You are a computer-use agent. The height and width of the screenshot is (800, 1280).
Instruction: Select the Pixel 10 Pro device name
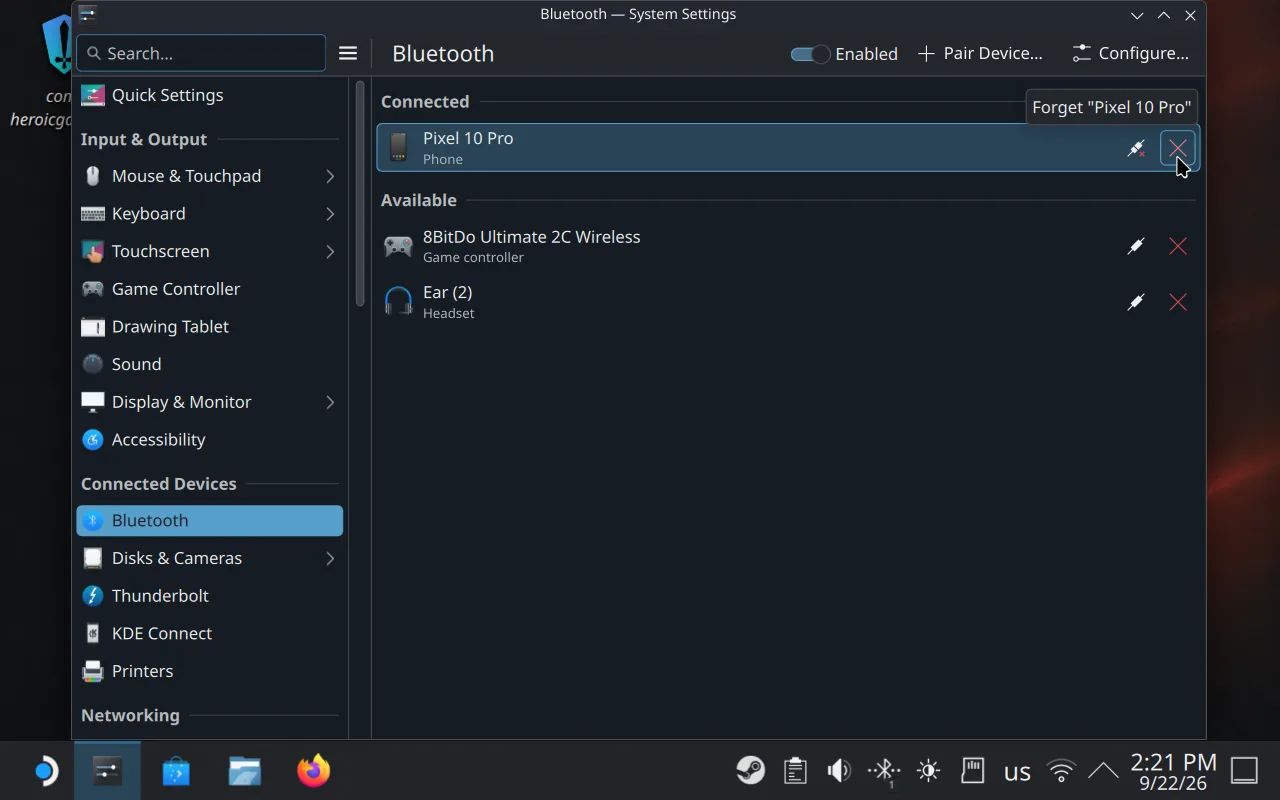click(x=468, y=138)
